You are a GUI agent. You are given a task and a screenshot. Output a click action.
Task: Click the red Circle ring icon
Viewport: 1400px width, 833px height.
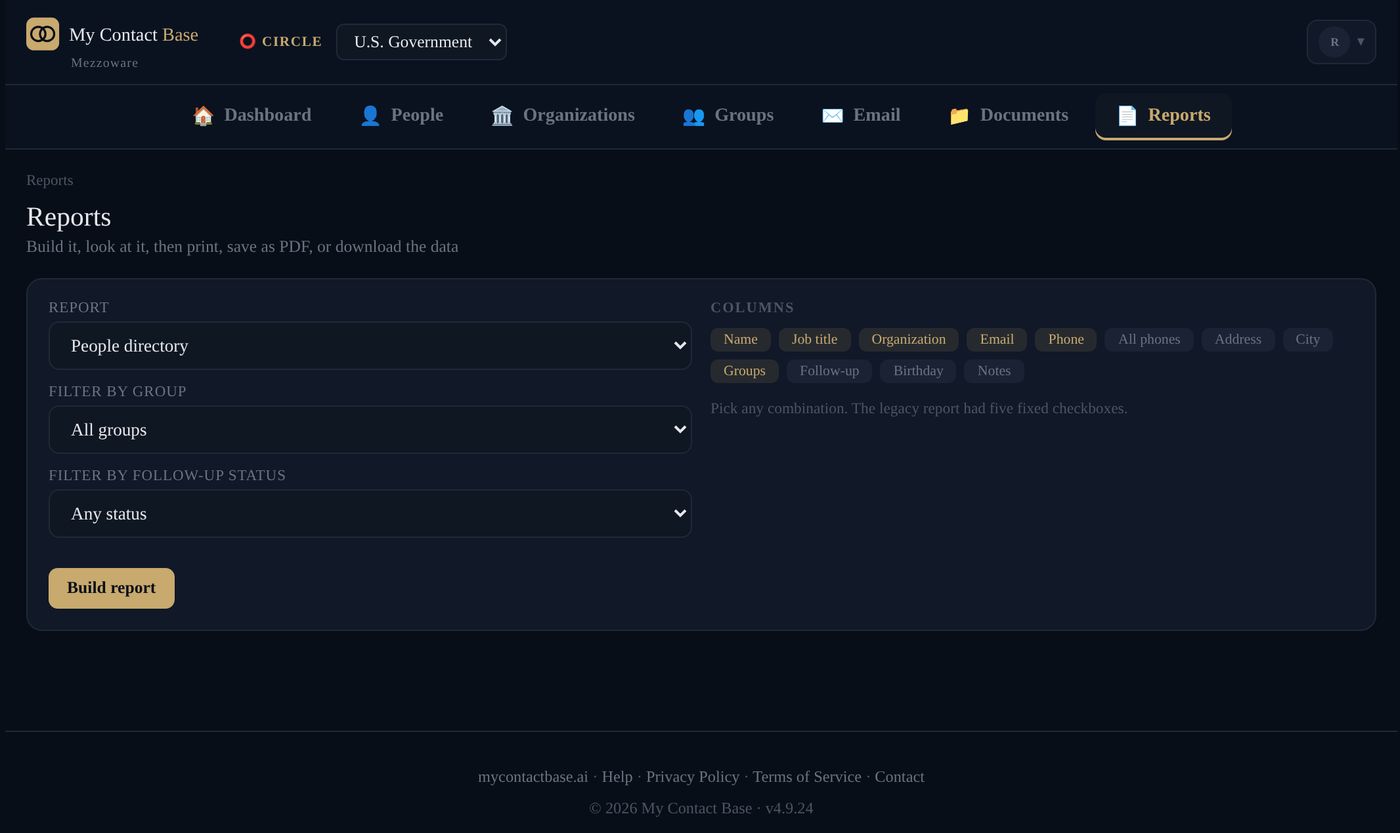pos(248,42)
